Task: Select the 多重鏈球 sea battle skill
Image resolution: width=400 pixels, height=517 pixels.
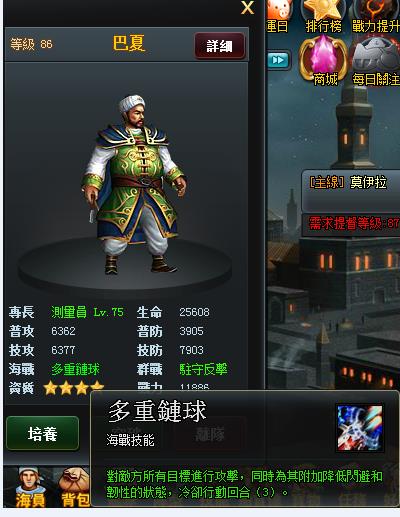Action: coord(75,369)
